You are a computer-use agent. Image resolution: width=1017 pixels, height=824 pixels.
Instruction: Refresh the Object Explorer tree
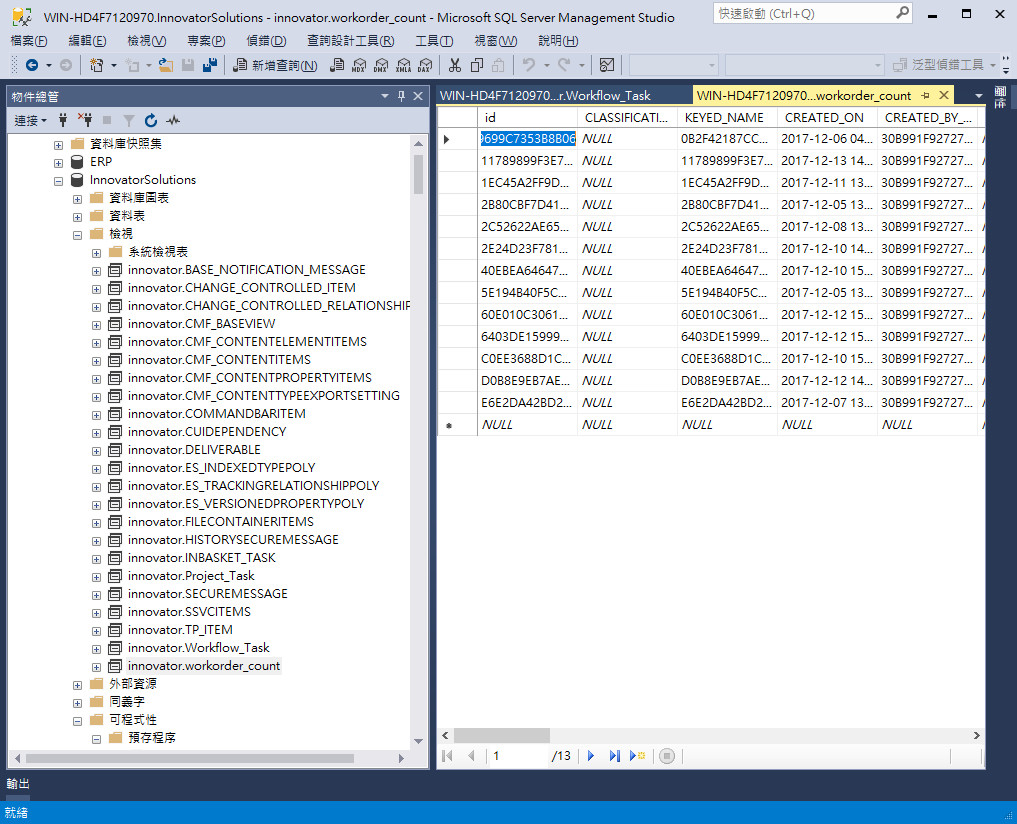click(150, 120)
